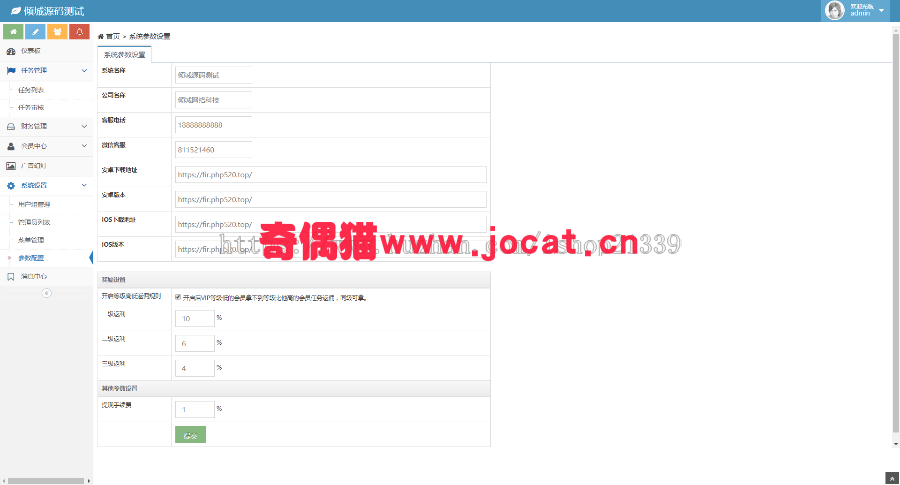The width and height of the screenshot is (900, 485).
Task: Click the orange users shortcut button
Action: (x=57, y=32)
